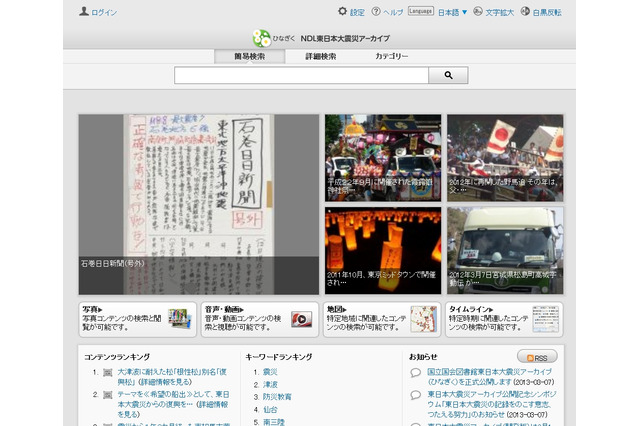Switch to the 詳細検索 tab
This screenshot has width=640, height=426.
pyautogui.click(x=321, y=56)
